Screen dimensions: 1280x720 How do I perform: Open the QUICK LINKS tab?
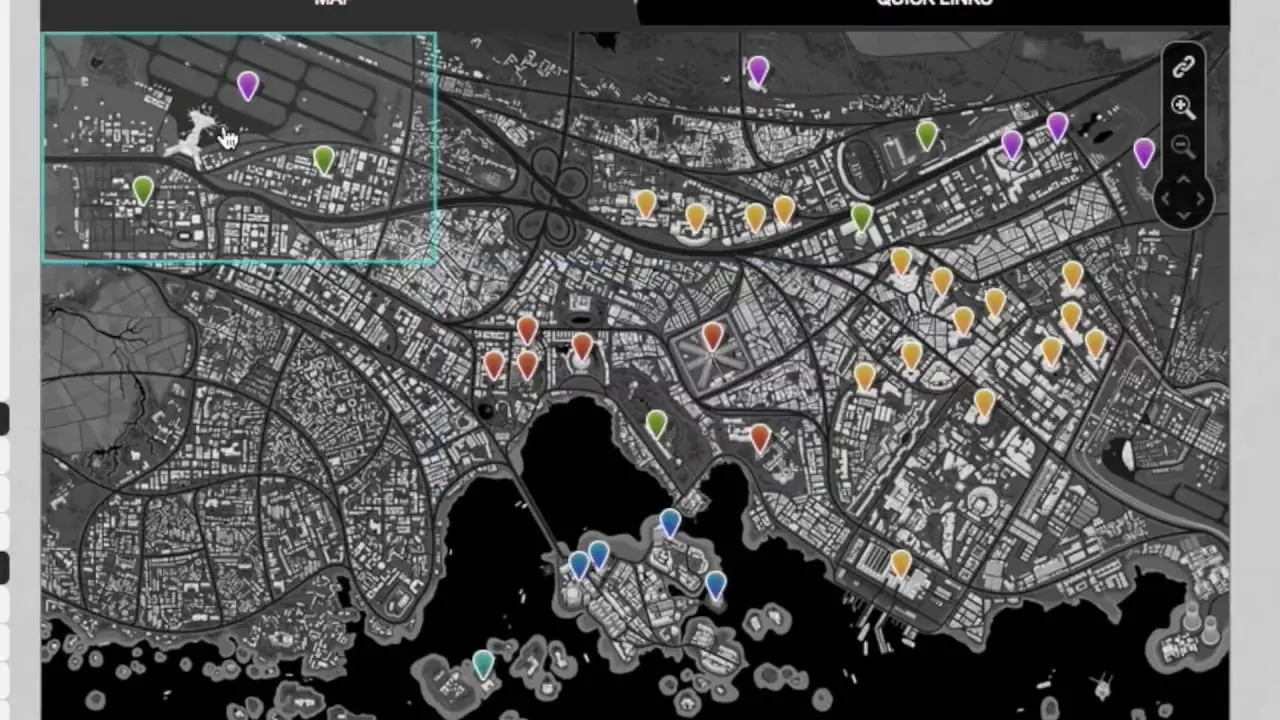(x=933, y=4)
